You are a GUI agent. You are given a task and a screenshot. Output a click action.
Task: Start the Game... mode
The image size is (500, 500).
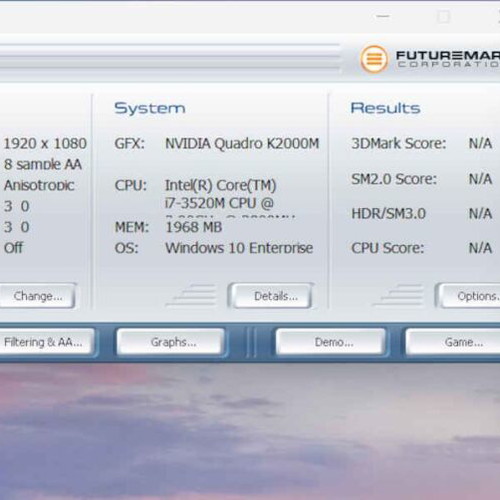[453, 342]
